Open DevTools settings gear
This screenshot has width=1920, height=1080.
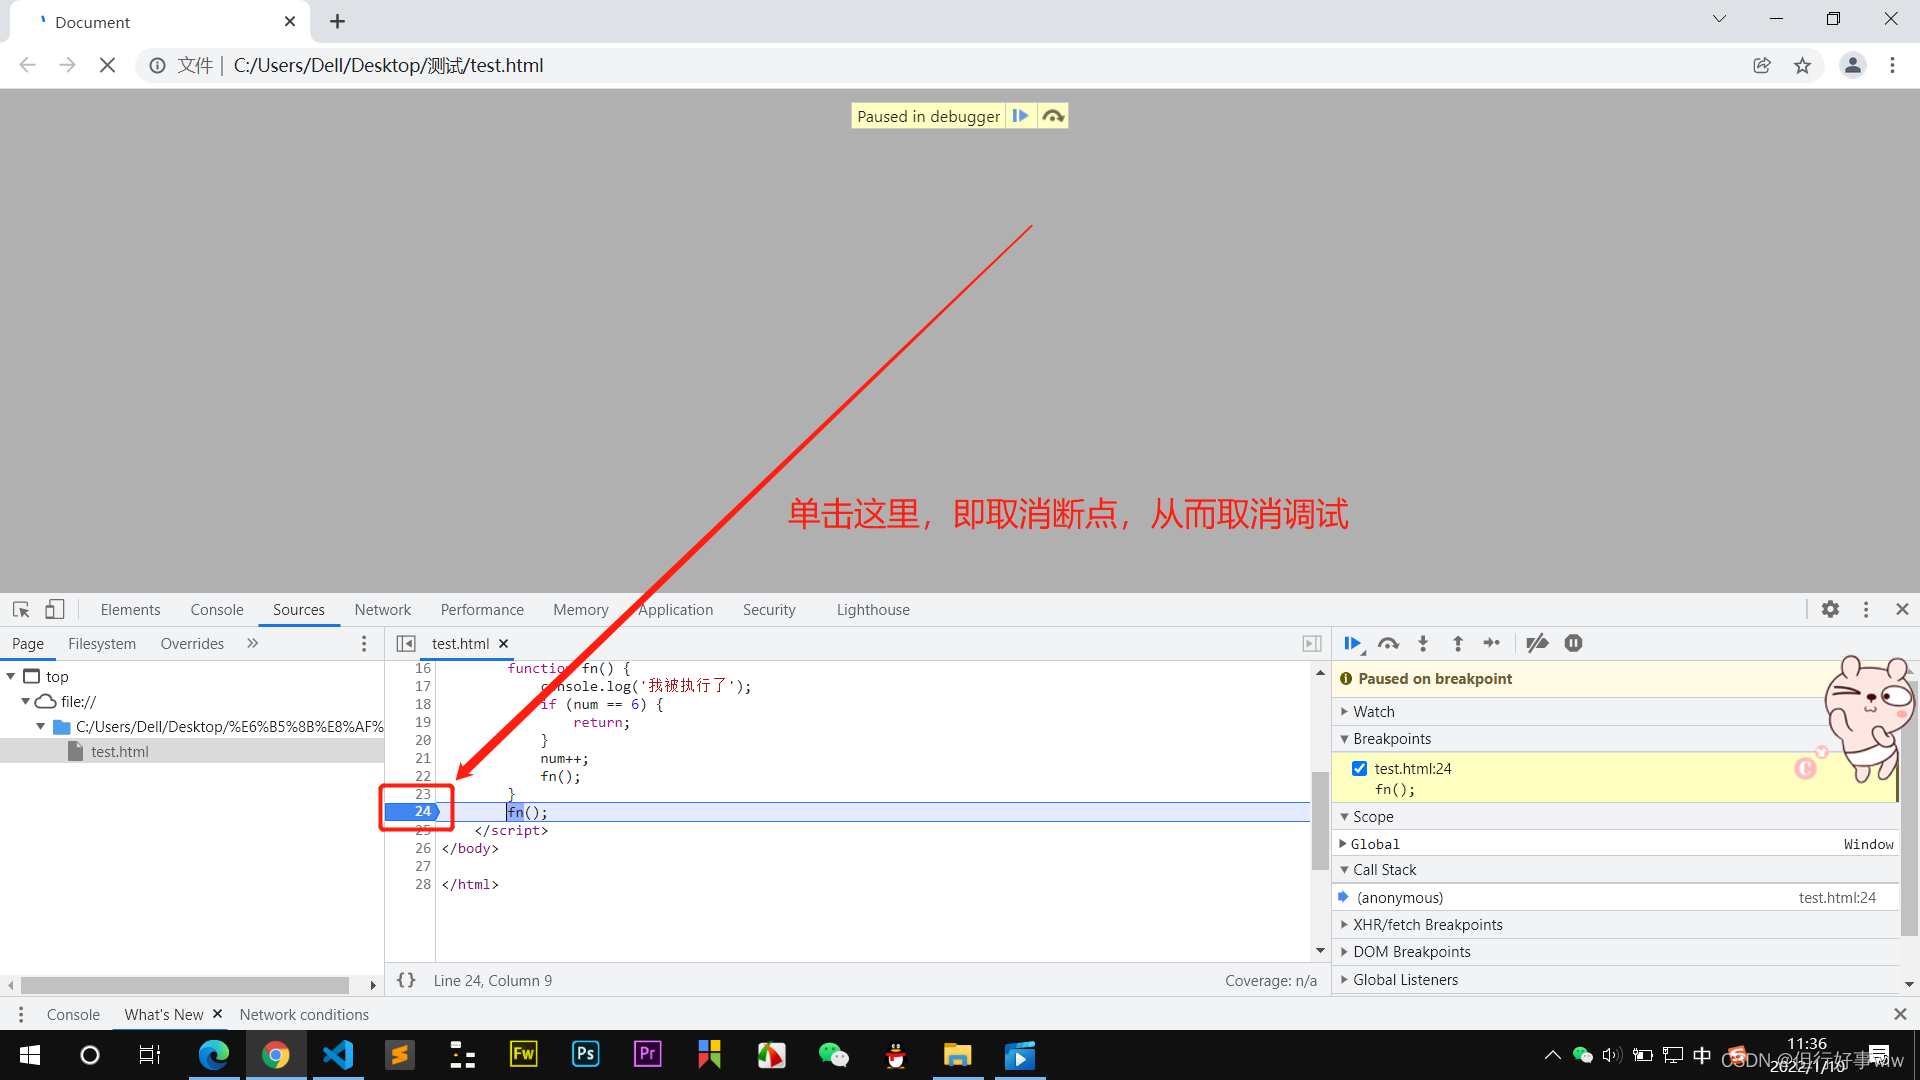point(1830,609)
